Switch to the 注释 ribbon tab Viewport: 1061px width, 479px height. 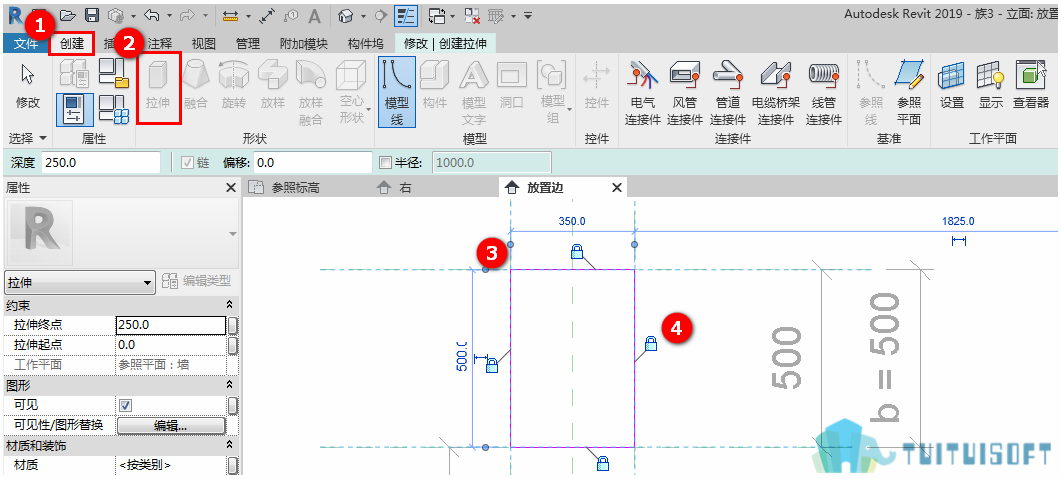160,44
